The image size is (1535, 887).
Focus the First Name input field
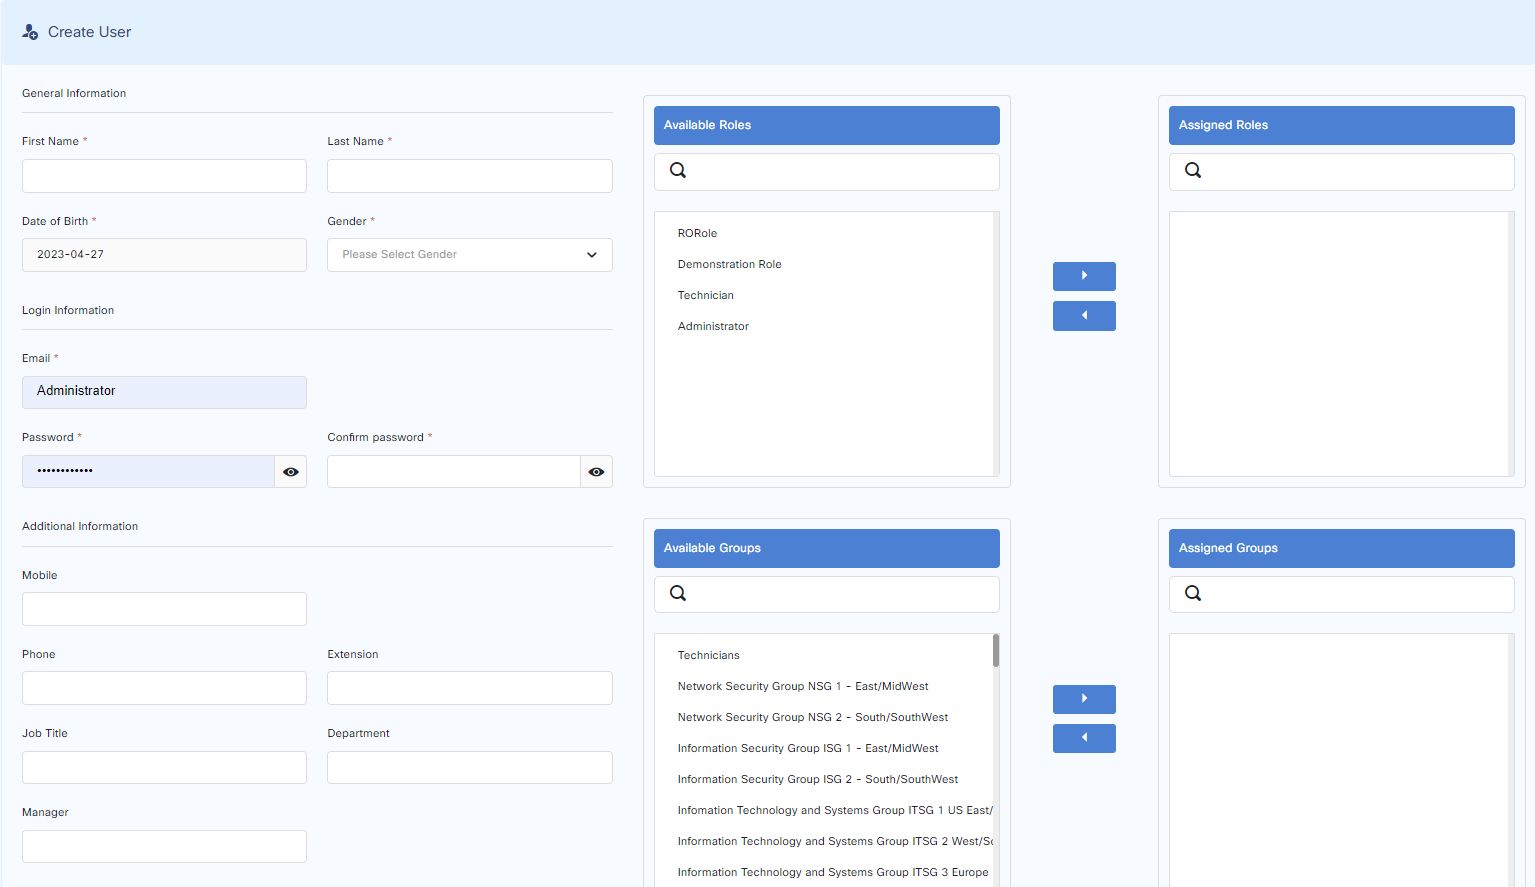point(164,176)
